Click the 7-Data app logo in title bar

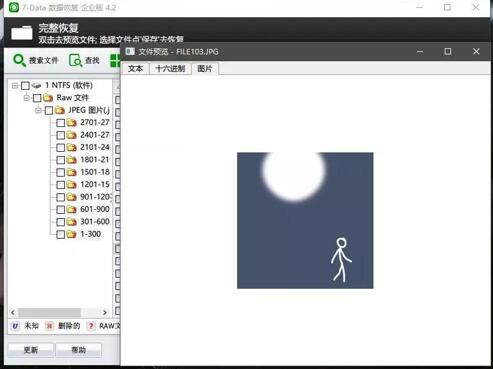pos(14,7)
